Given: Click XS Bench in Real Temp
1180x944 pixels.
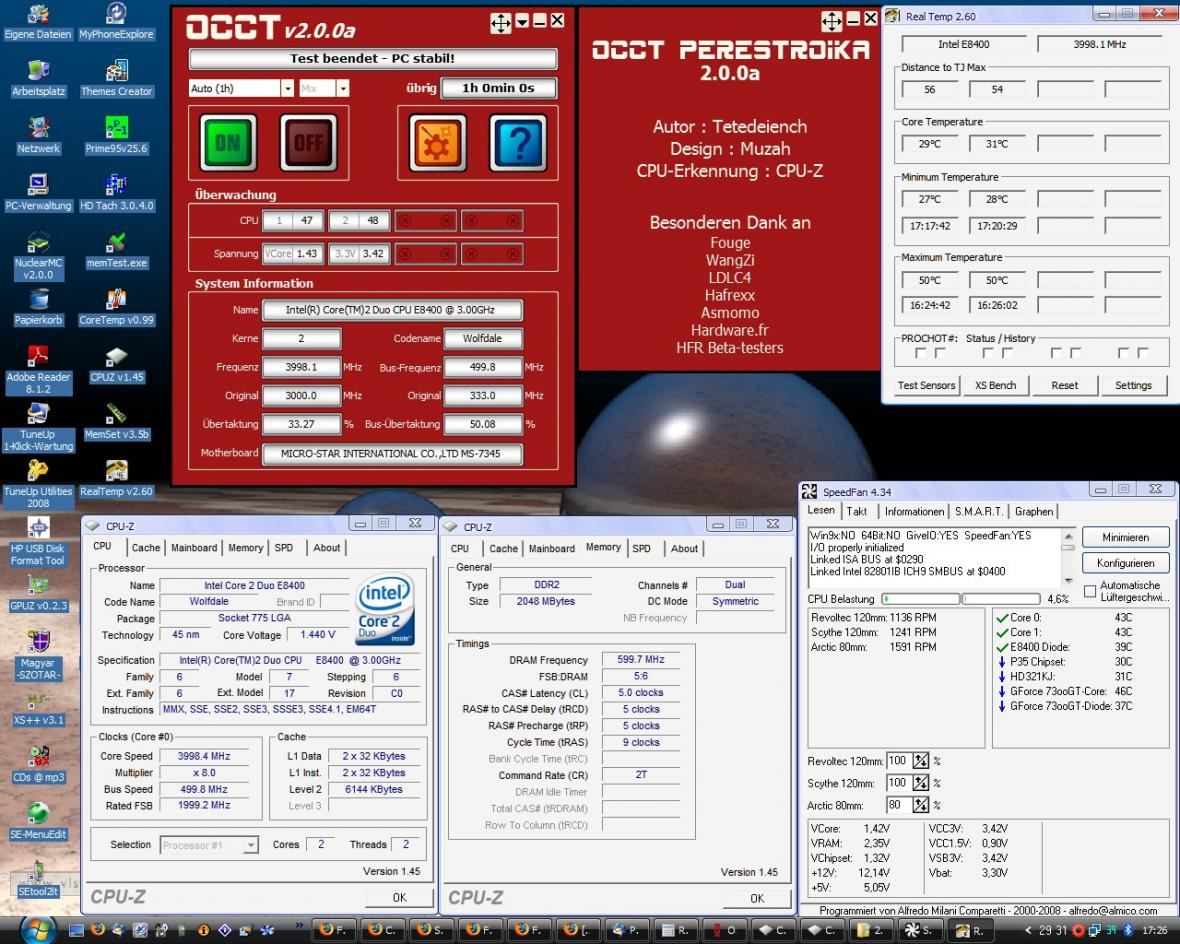Looking at the screenshot, I should point(995,385).
